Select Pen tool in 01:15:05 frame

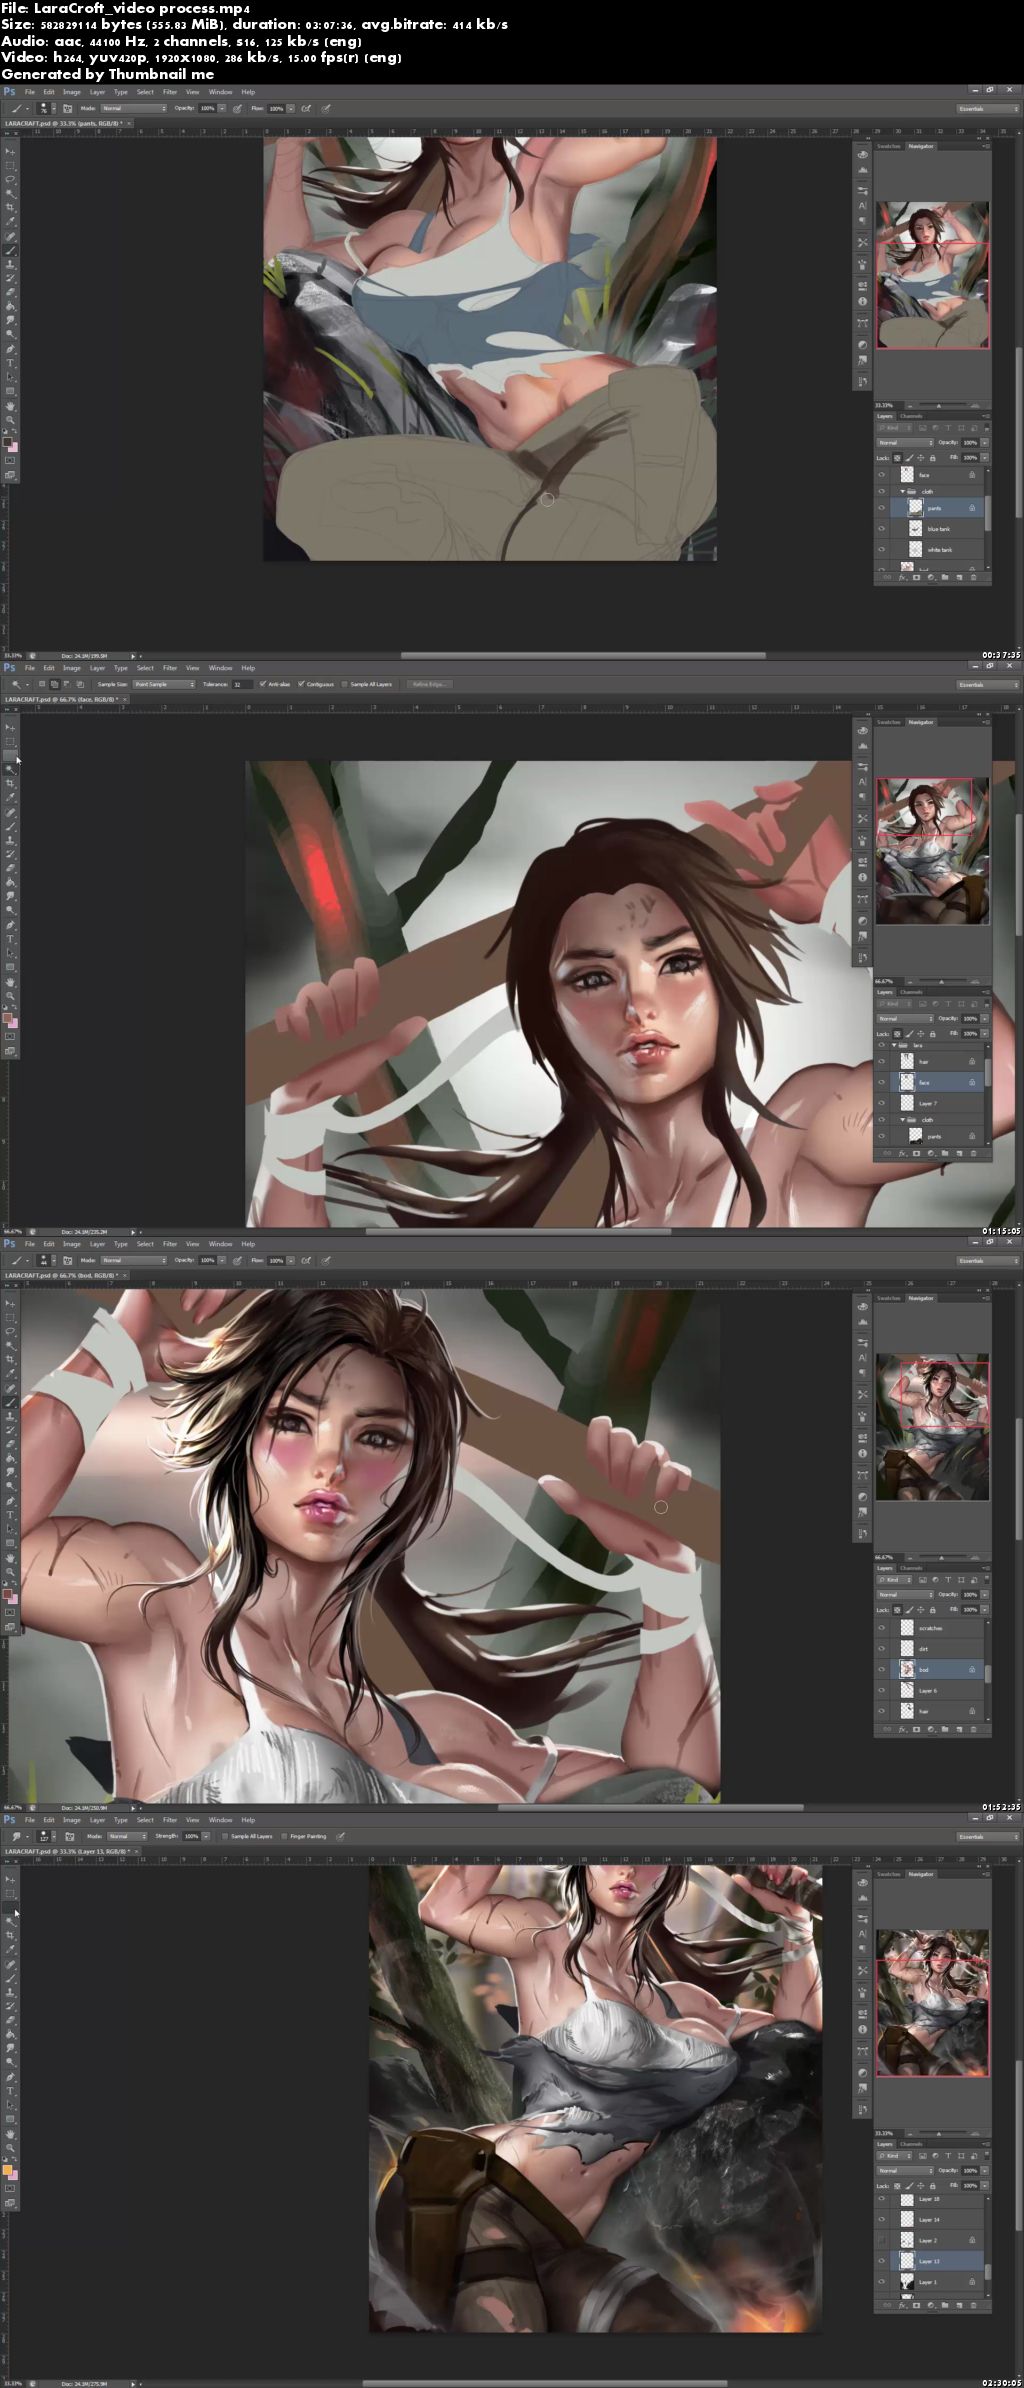tap(10, 924)
